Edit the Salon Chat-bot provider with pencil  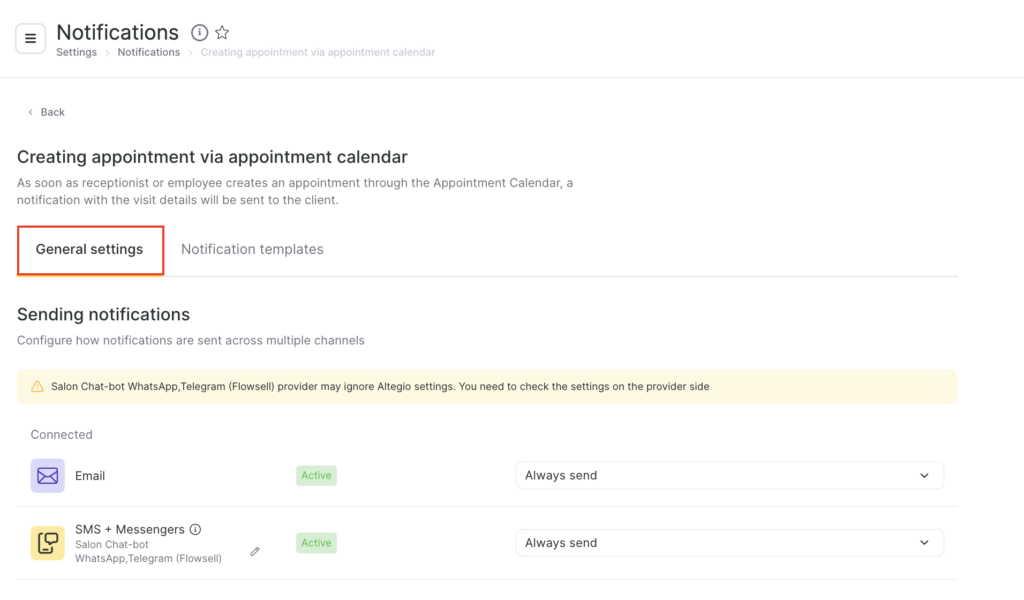coord(255,551)
